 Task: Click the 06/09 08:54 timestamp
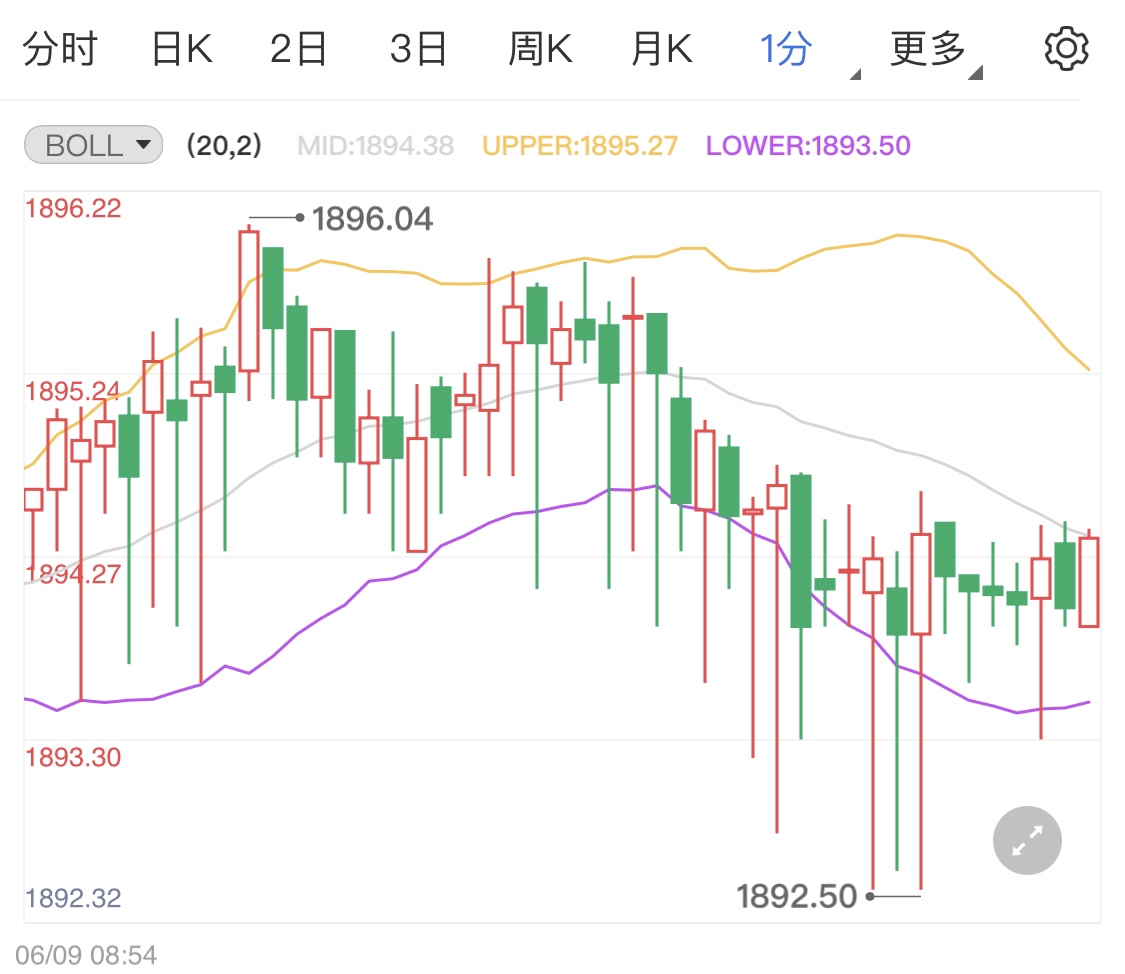pyautogui.click(x=86, y=955)
